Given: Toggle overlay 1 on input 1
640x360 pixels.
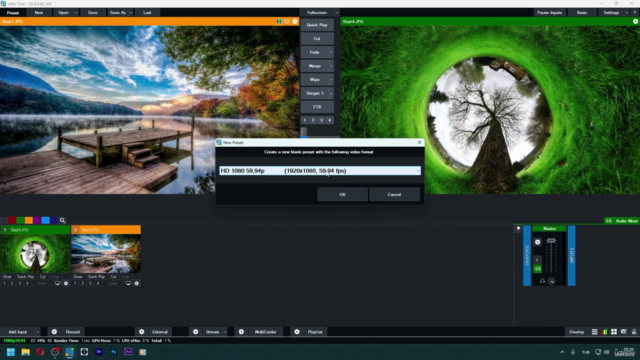Looking at the screenshot, I should 4,283.
